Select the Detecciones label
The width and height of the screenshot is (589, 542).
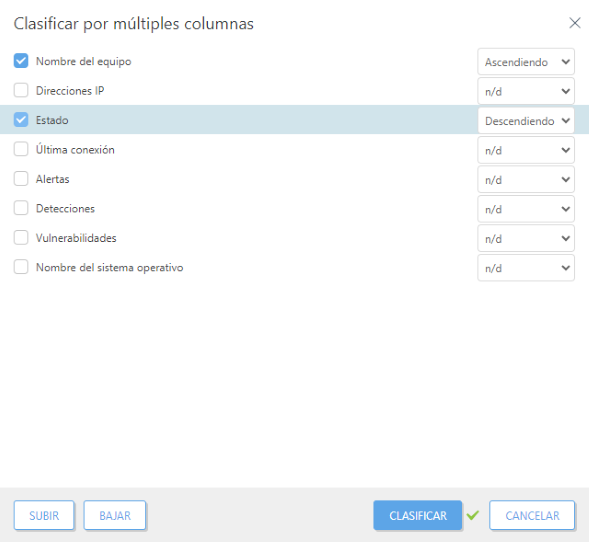tap(65, 208)
